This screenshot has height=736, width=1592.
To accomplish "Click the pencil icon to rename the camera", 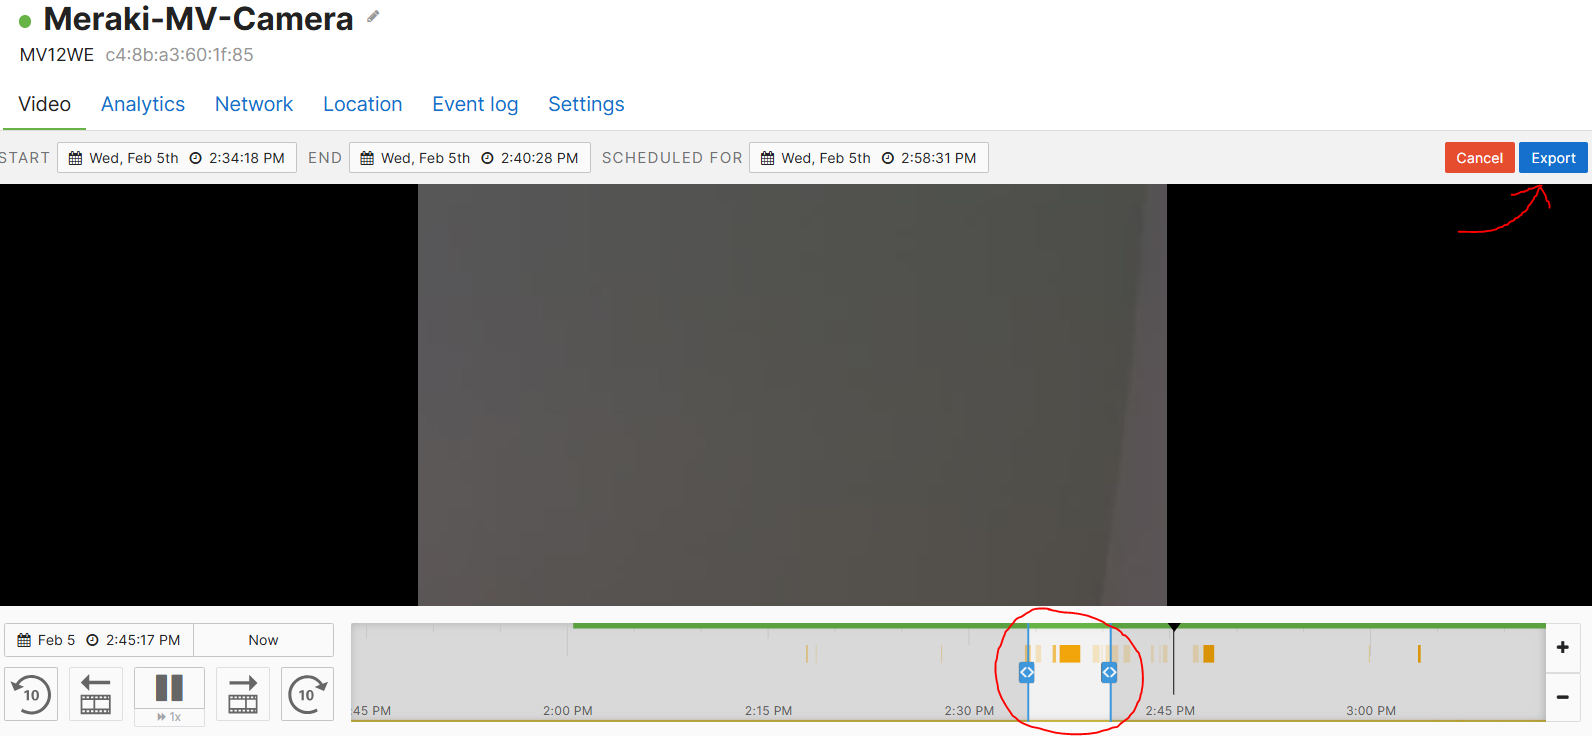I will 373,16.
